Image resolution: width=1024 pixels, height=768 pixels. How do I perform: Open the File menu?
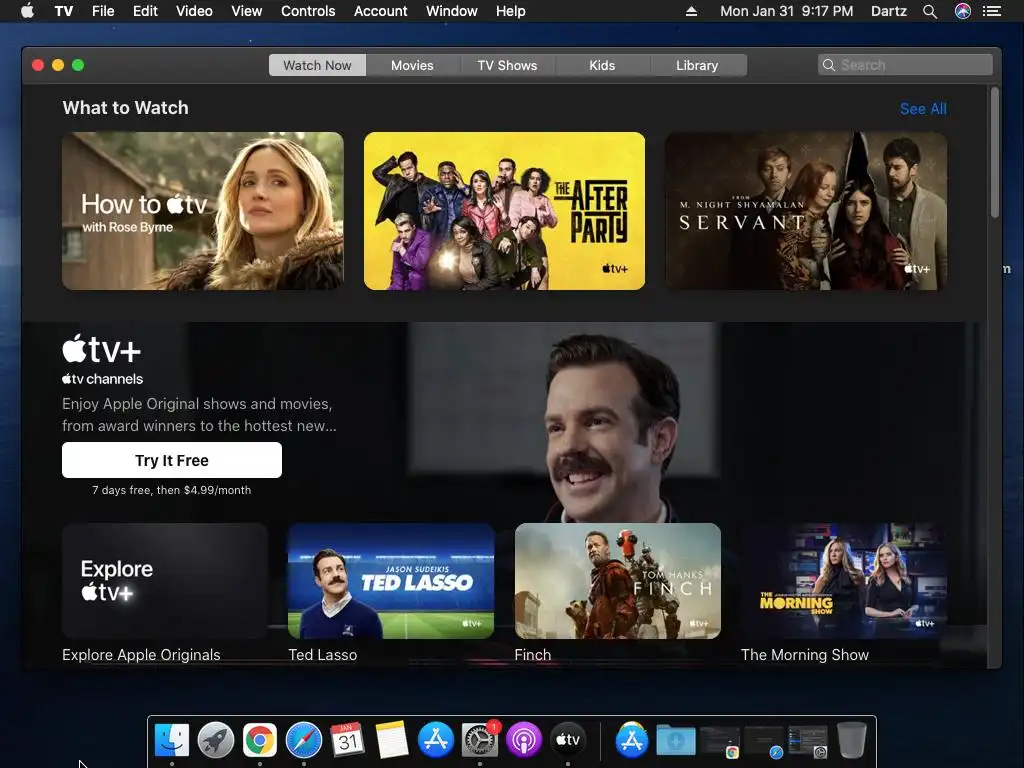coord(103,11)
